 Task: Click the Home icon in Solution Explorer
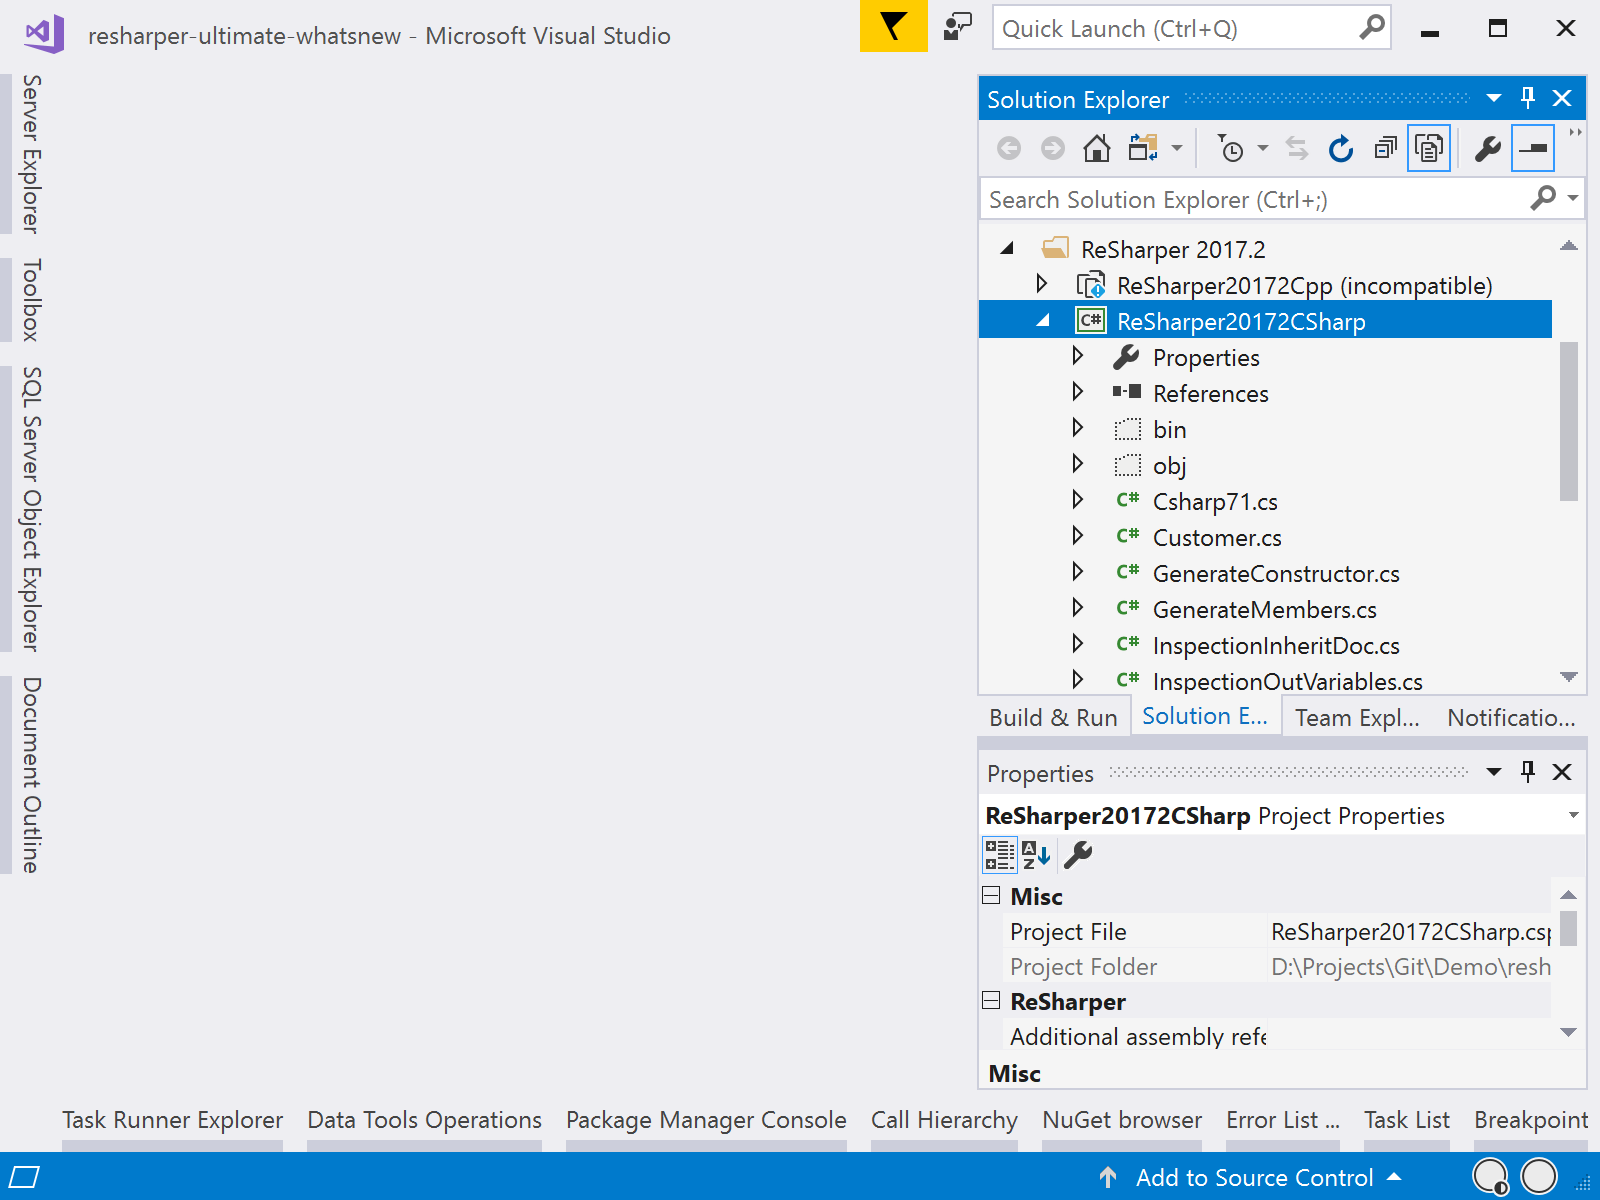(x=1097, y=149)
